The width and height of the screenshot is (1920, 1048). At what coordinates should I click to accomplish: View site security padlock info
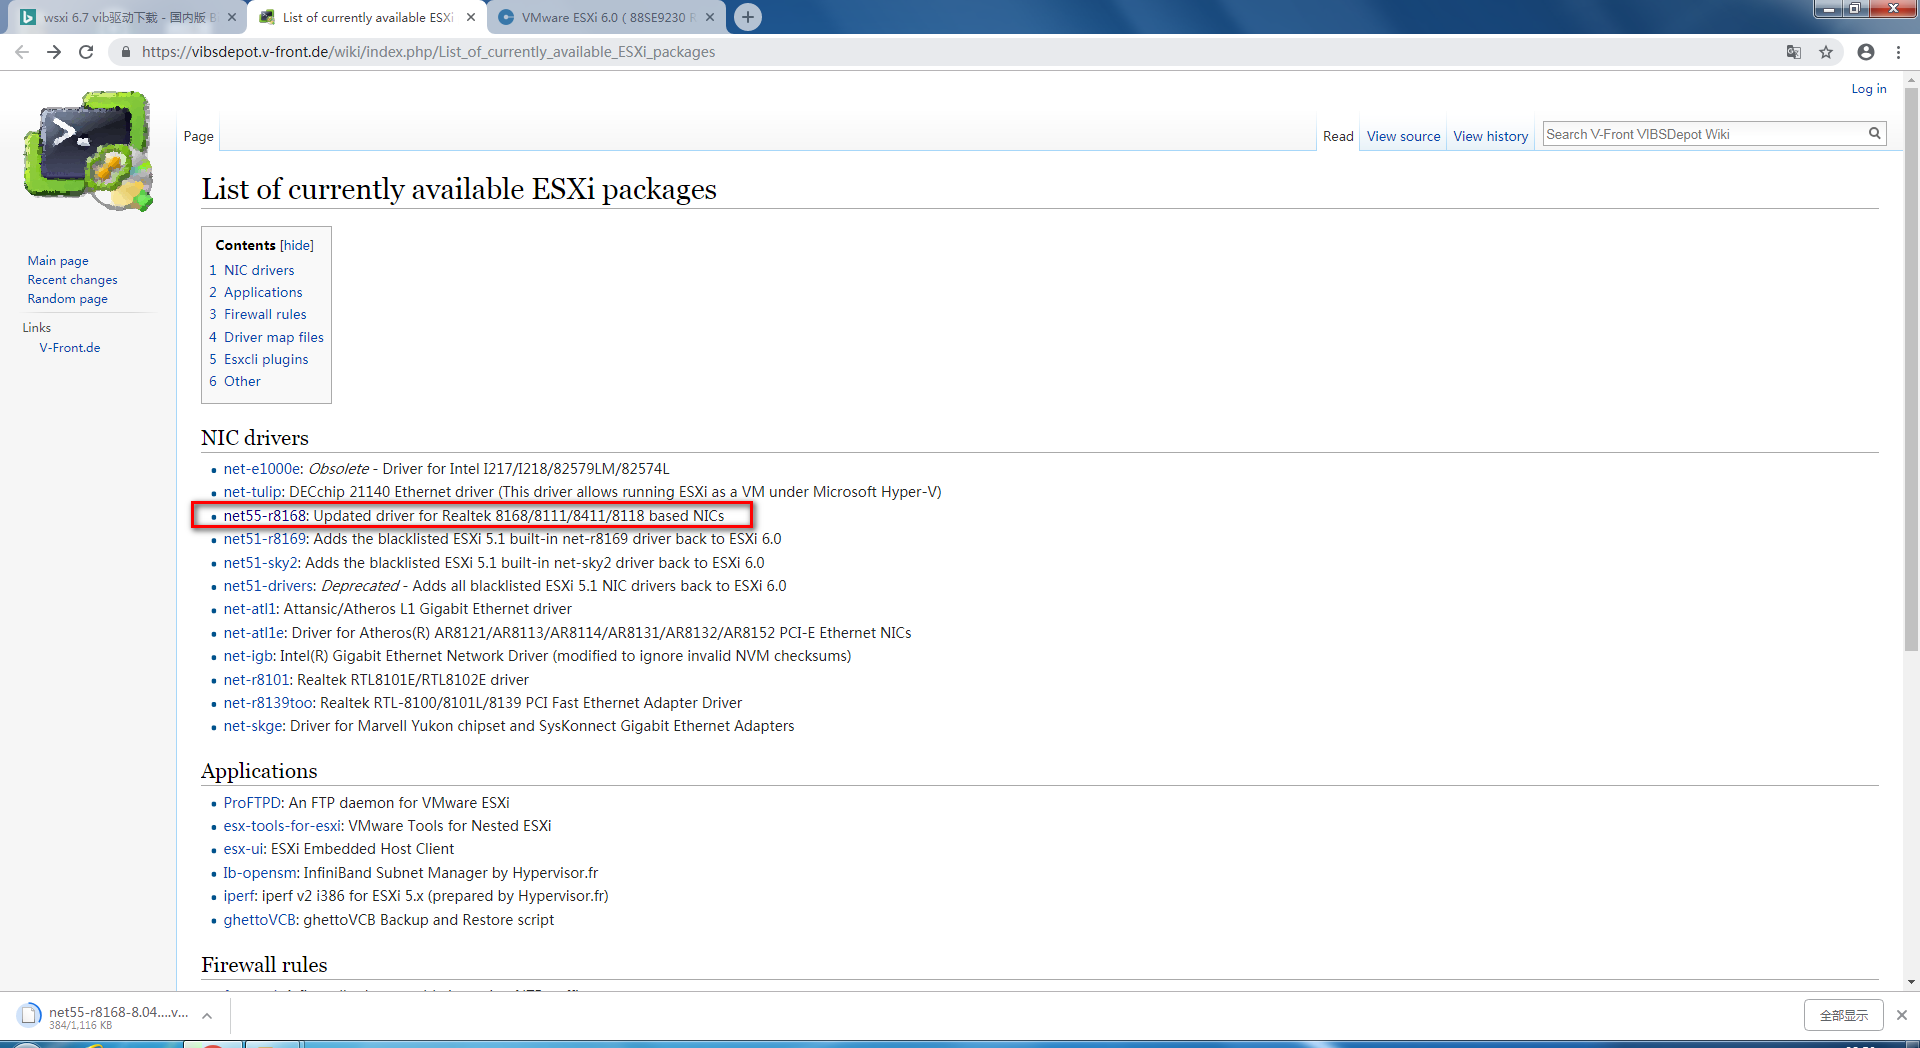tap(125, 52)
